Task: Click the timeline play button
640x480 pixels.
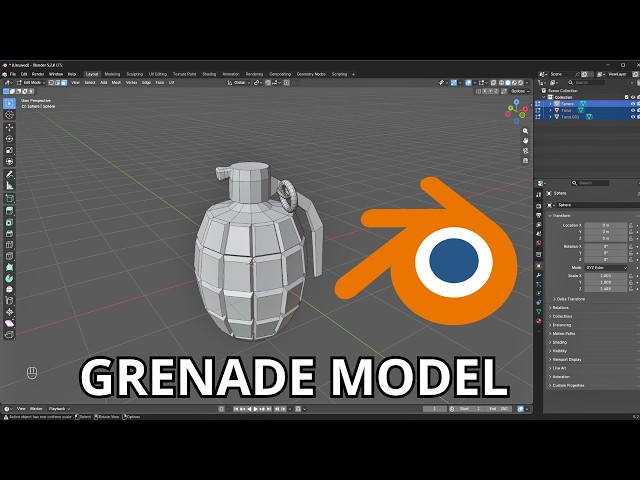Action: (x=256, y=409)
